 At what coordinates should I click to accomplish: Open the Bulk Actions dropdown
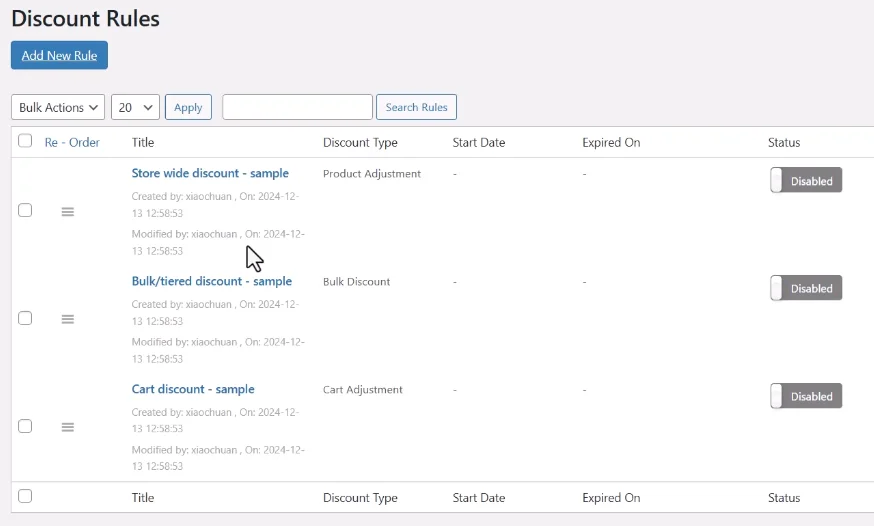(58, 107)
